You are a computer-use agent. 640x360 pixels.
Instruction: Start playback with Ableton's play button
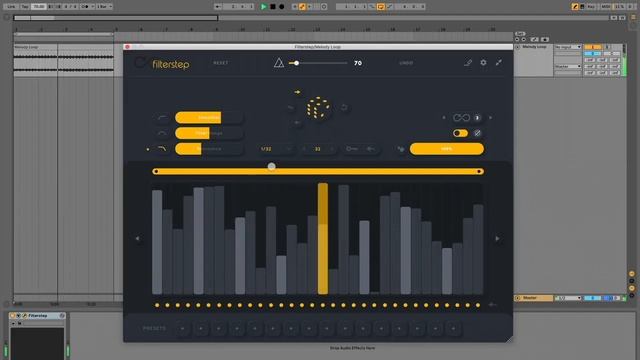[264, 7]
